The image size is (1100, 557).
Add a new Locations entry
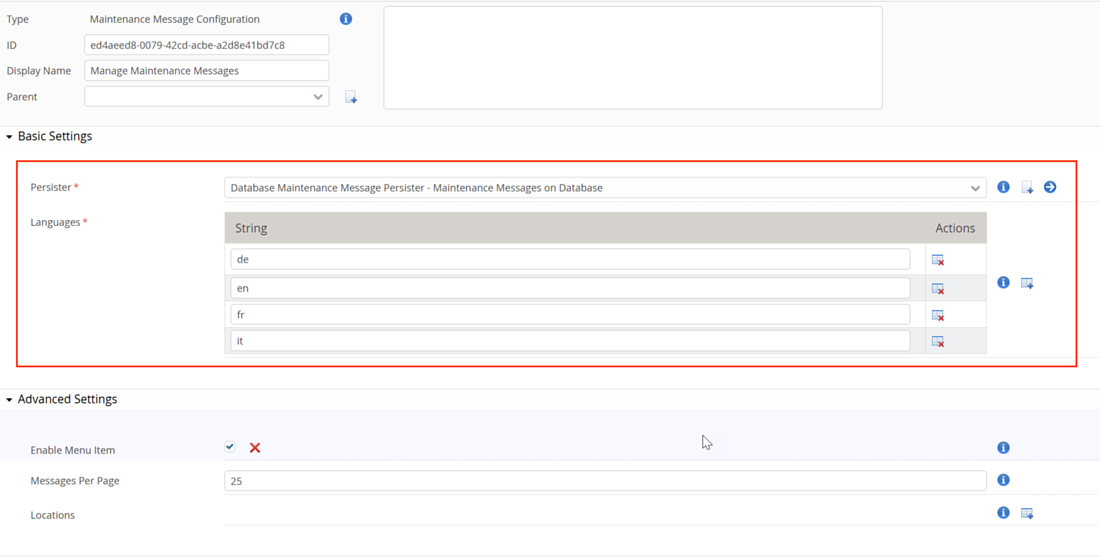coord(1027,513)
